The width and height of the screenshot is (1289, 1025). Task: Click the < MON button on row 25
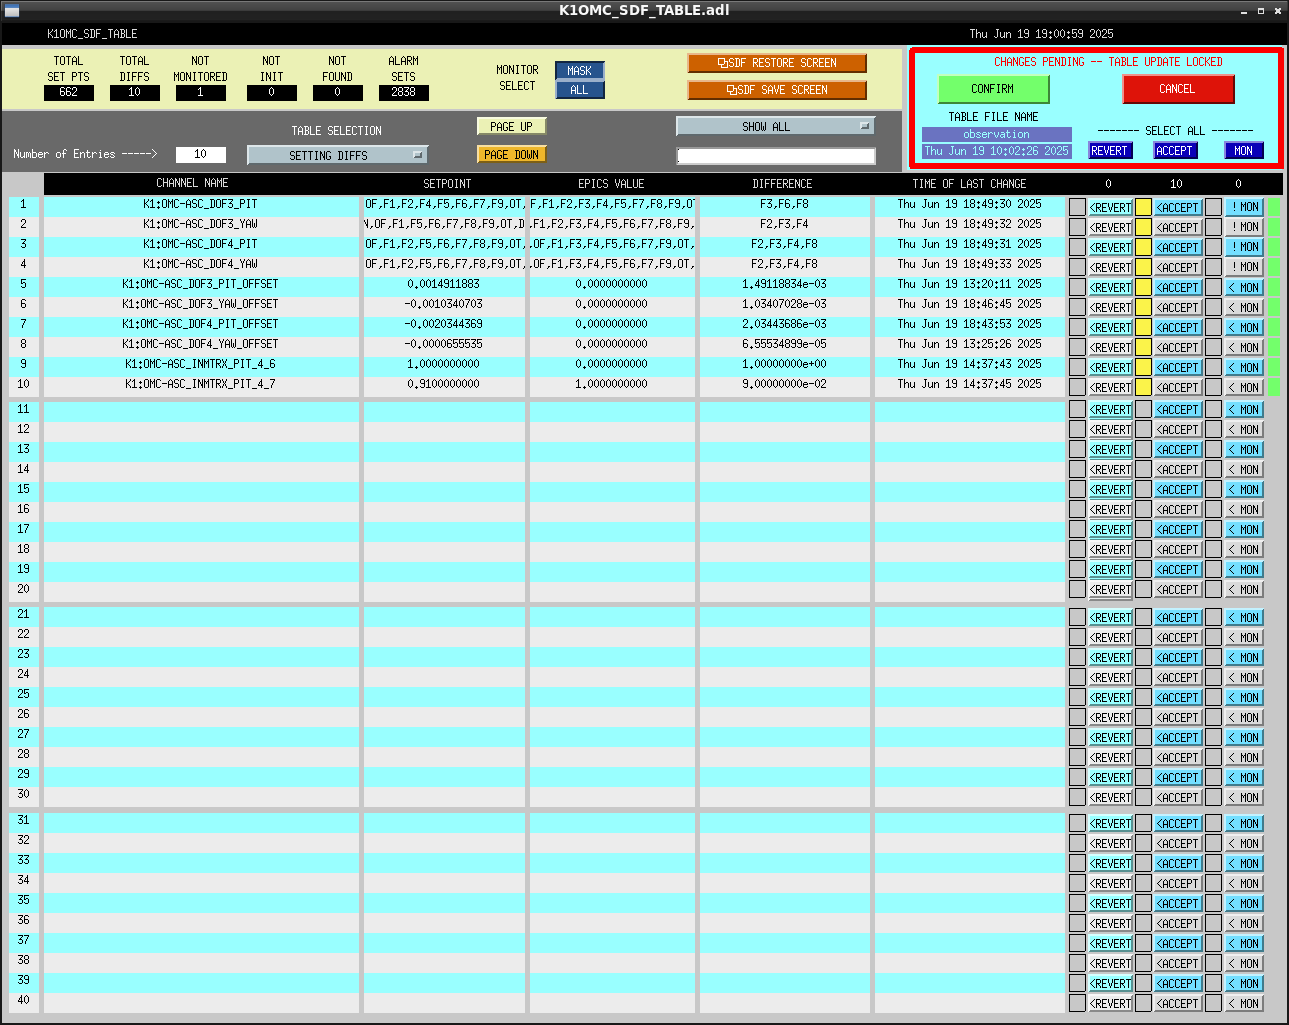(1244, 697)
